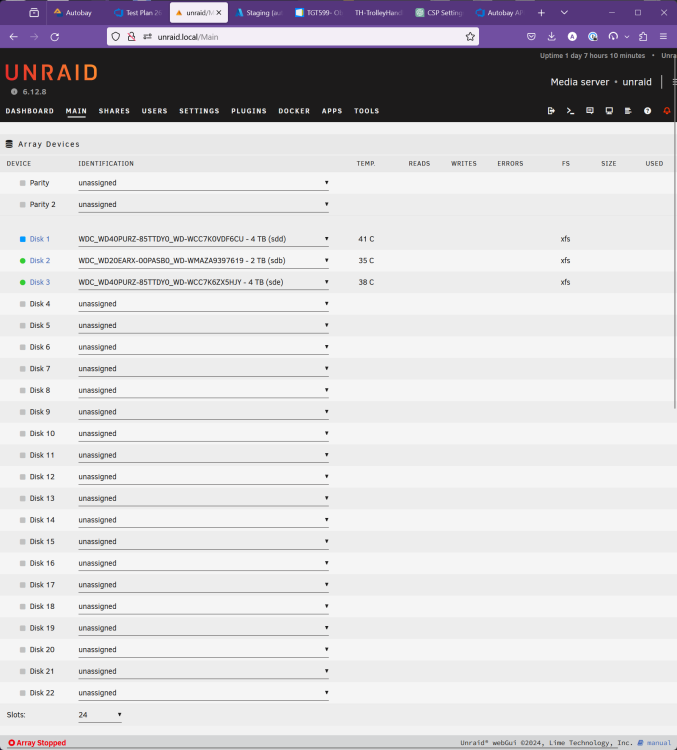Open the Tools menu
This screenshot has width=677, height=750.
pos(366,111)
